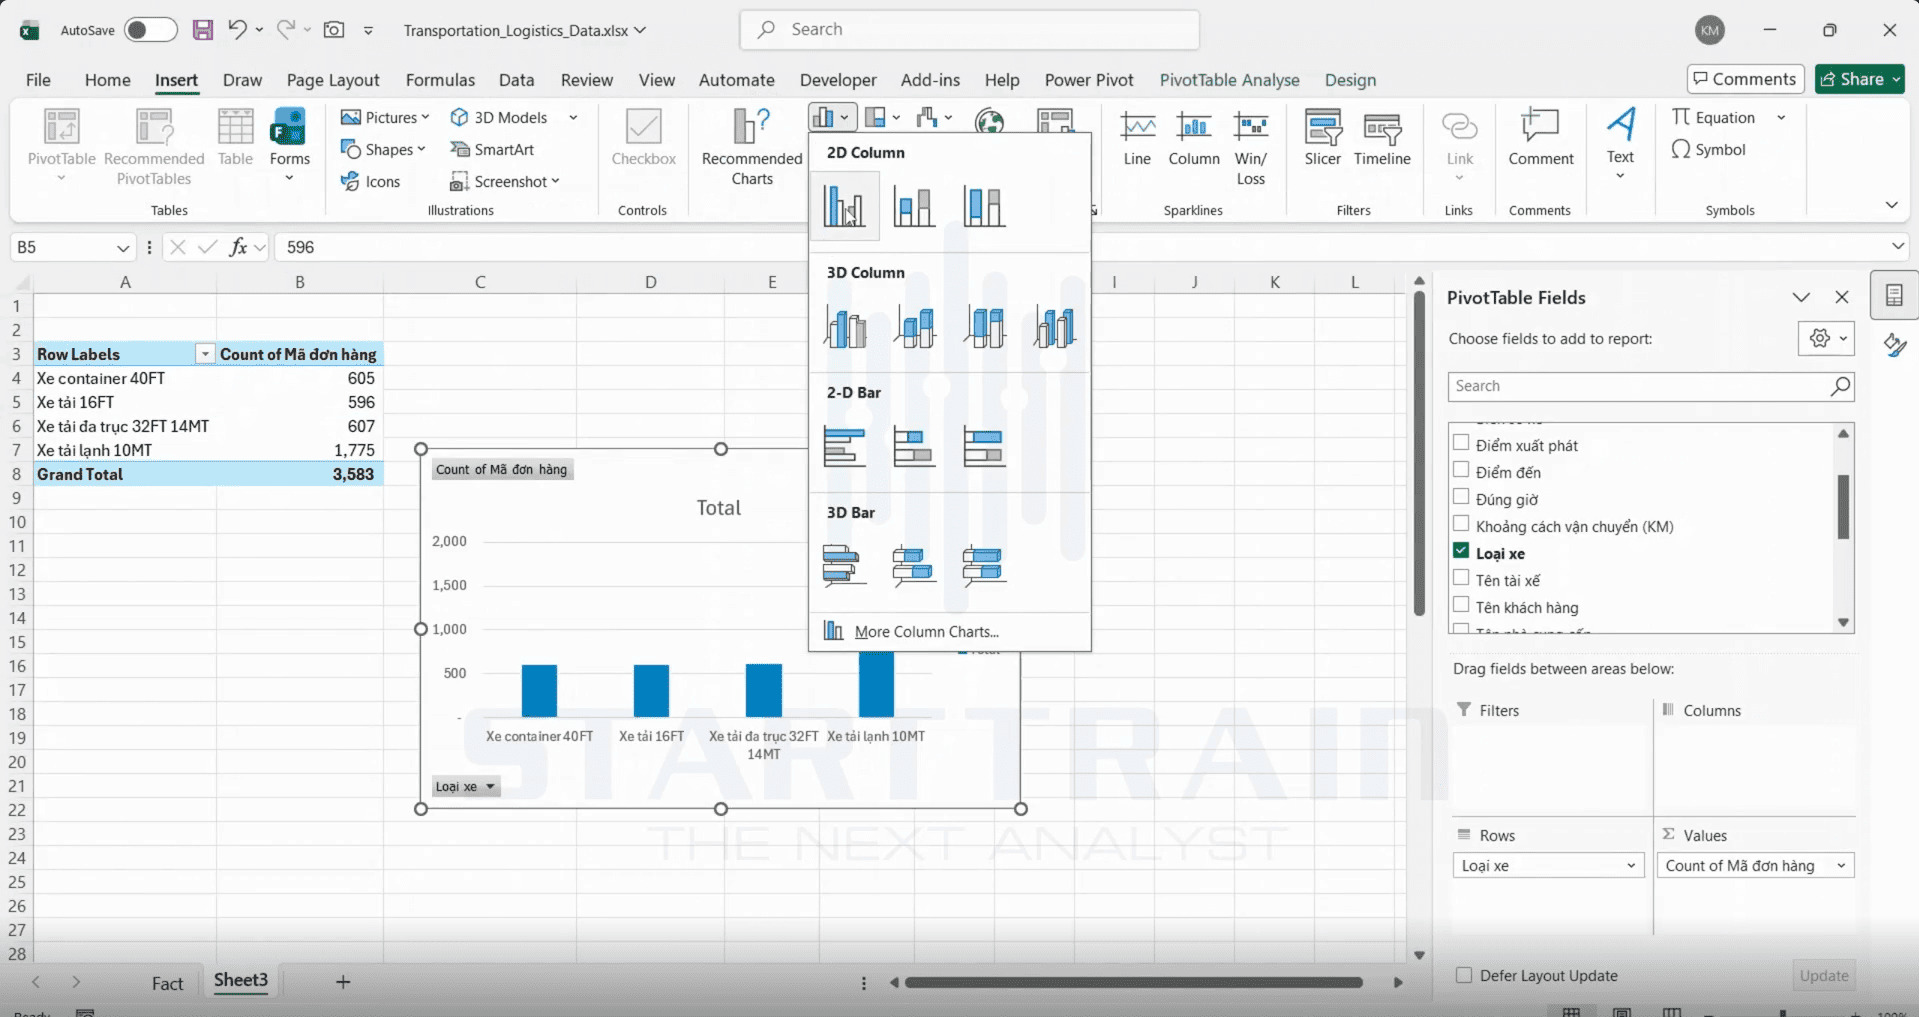Open the Row Labels filter dropdown
Viewport: 1919px width, 1017px height.
click(205, 354)
